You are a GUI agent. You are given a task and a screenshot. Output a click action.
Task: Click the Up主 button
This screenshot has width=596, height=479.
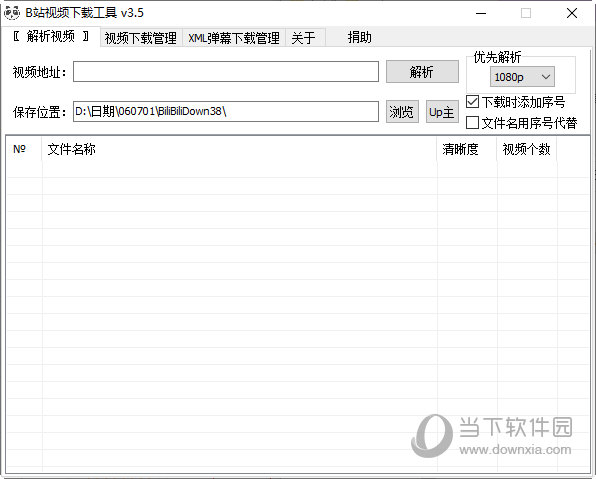tap(442, 112)
